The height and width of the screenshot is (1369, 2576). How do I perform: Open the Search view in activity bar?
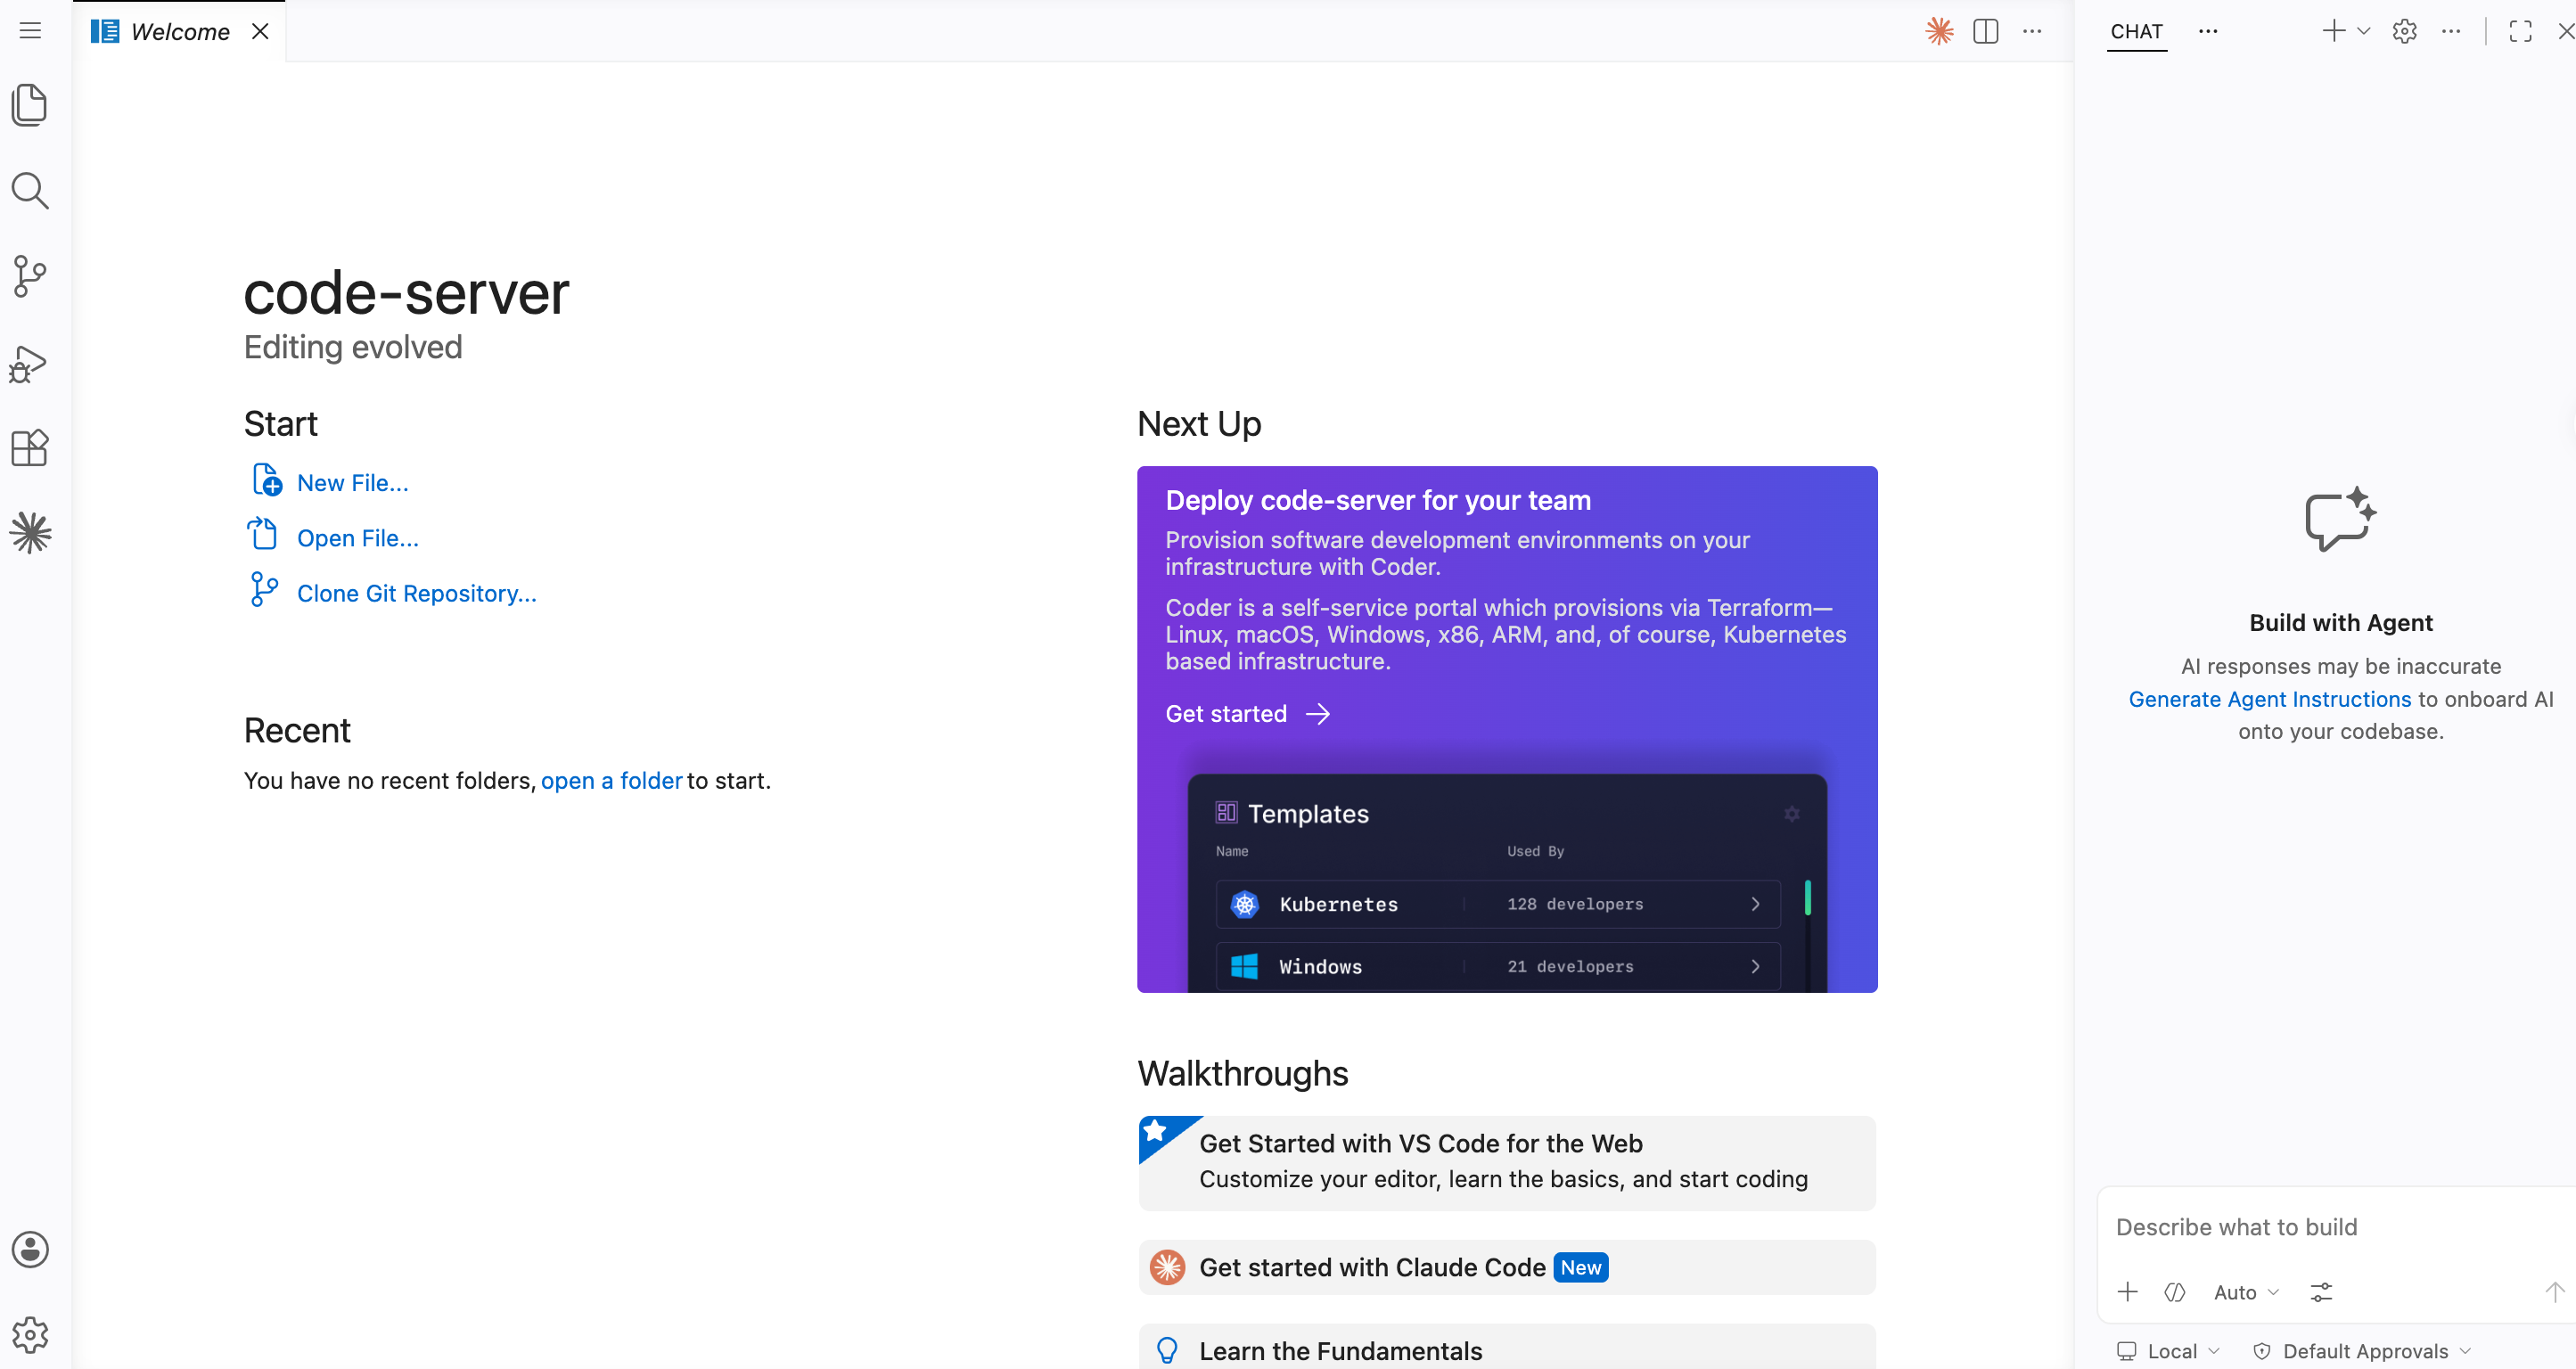coord(30,190)
